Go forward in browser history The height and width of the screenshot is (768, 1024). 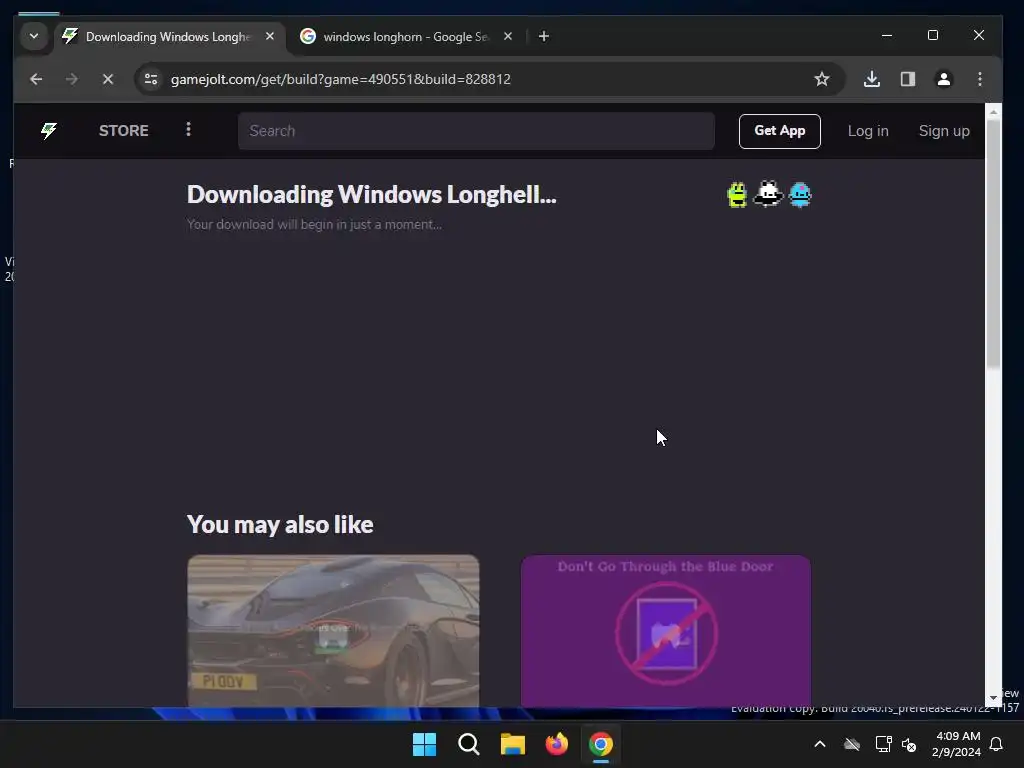pyautogui.click(x=72, y=79)
